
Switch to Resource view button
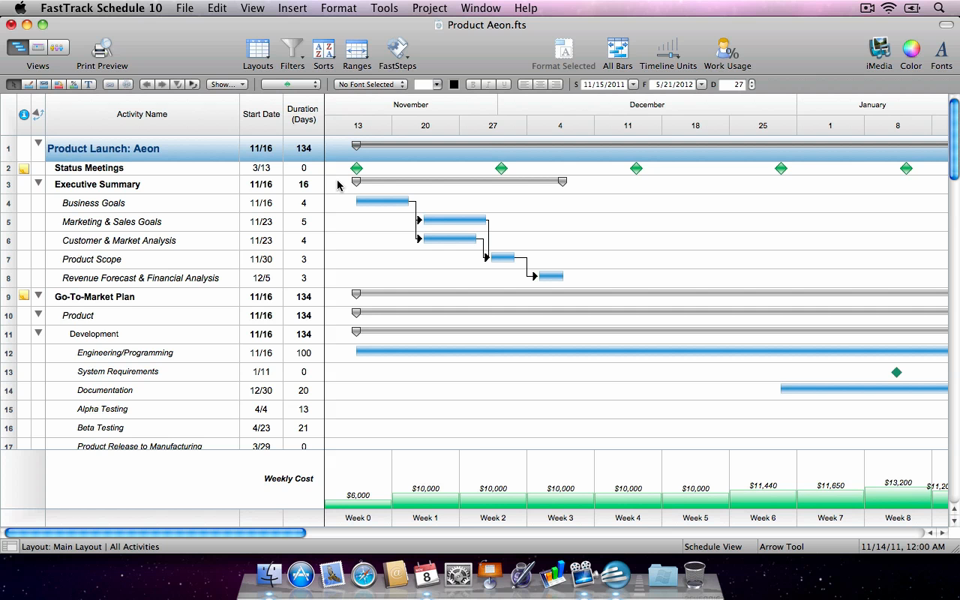58,48
